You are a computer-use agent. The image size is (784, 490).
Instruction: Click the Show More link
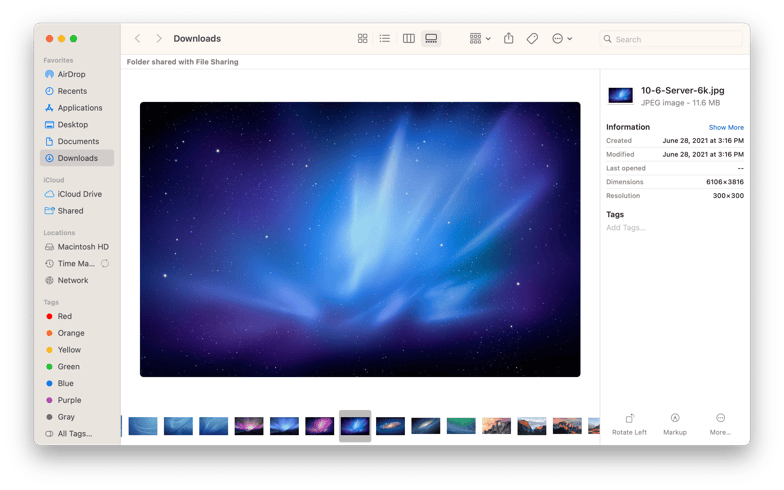(726, 128)
